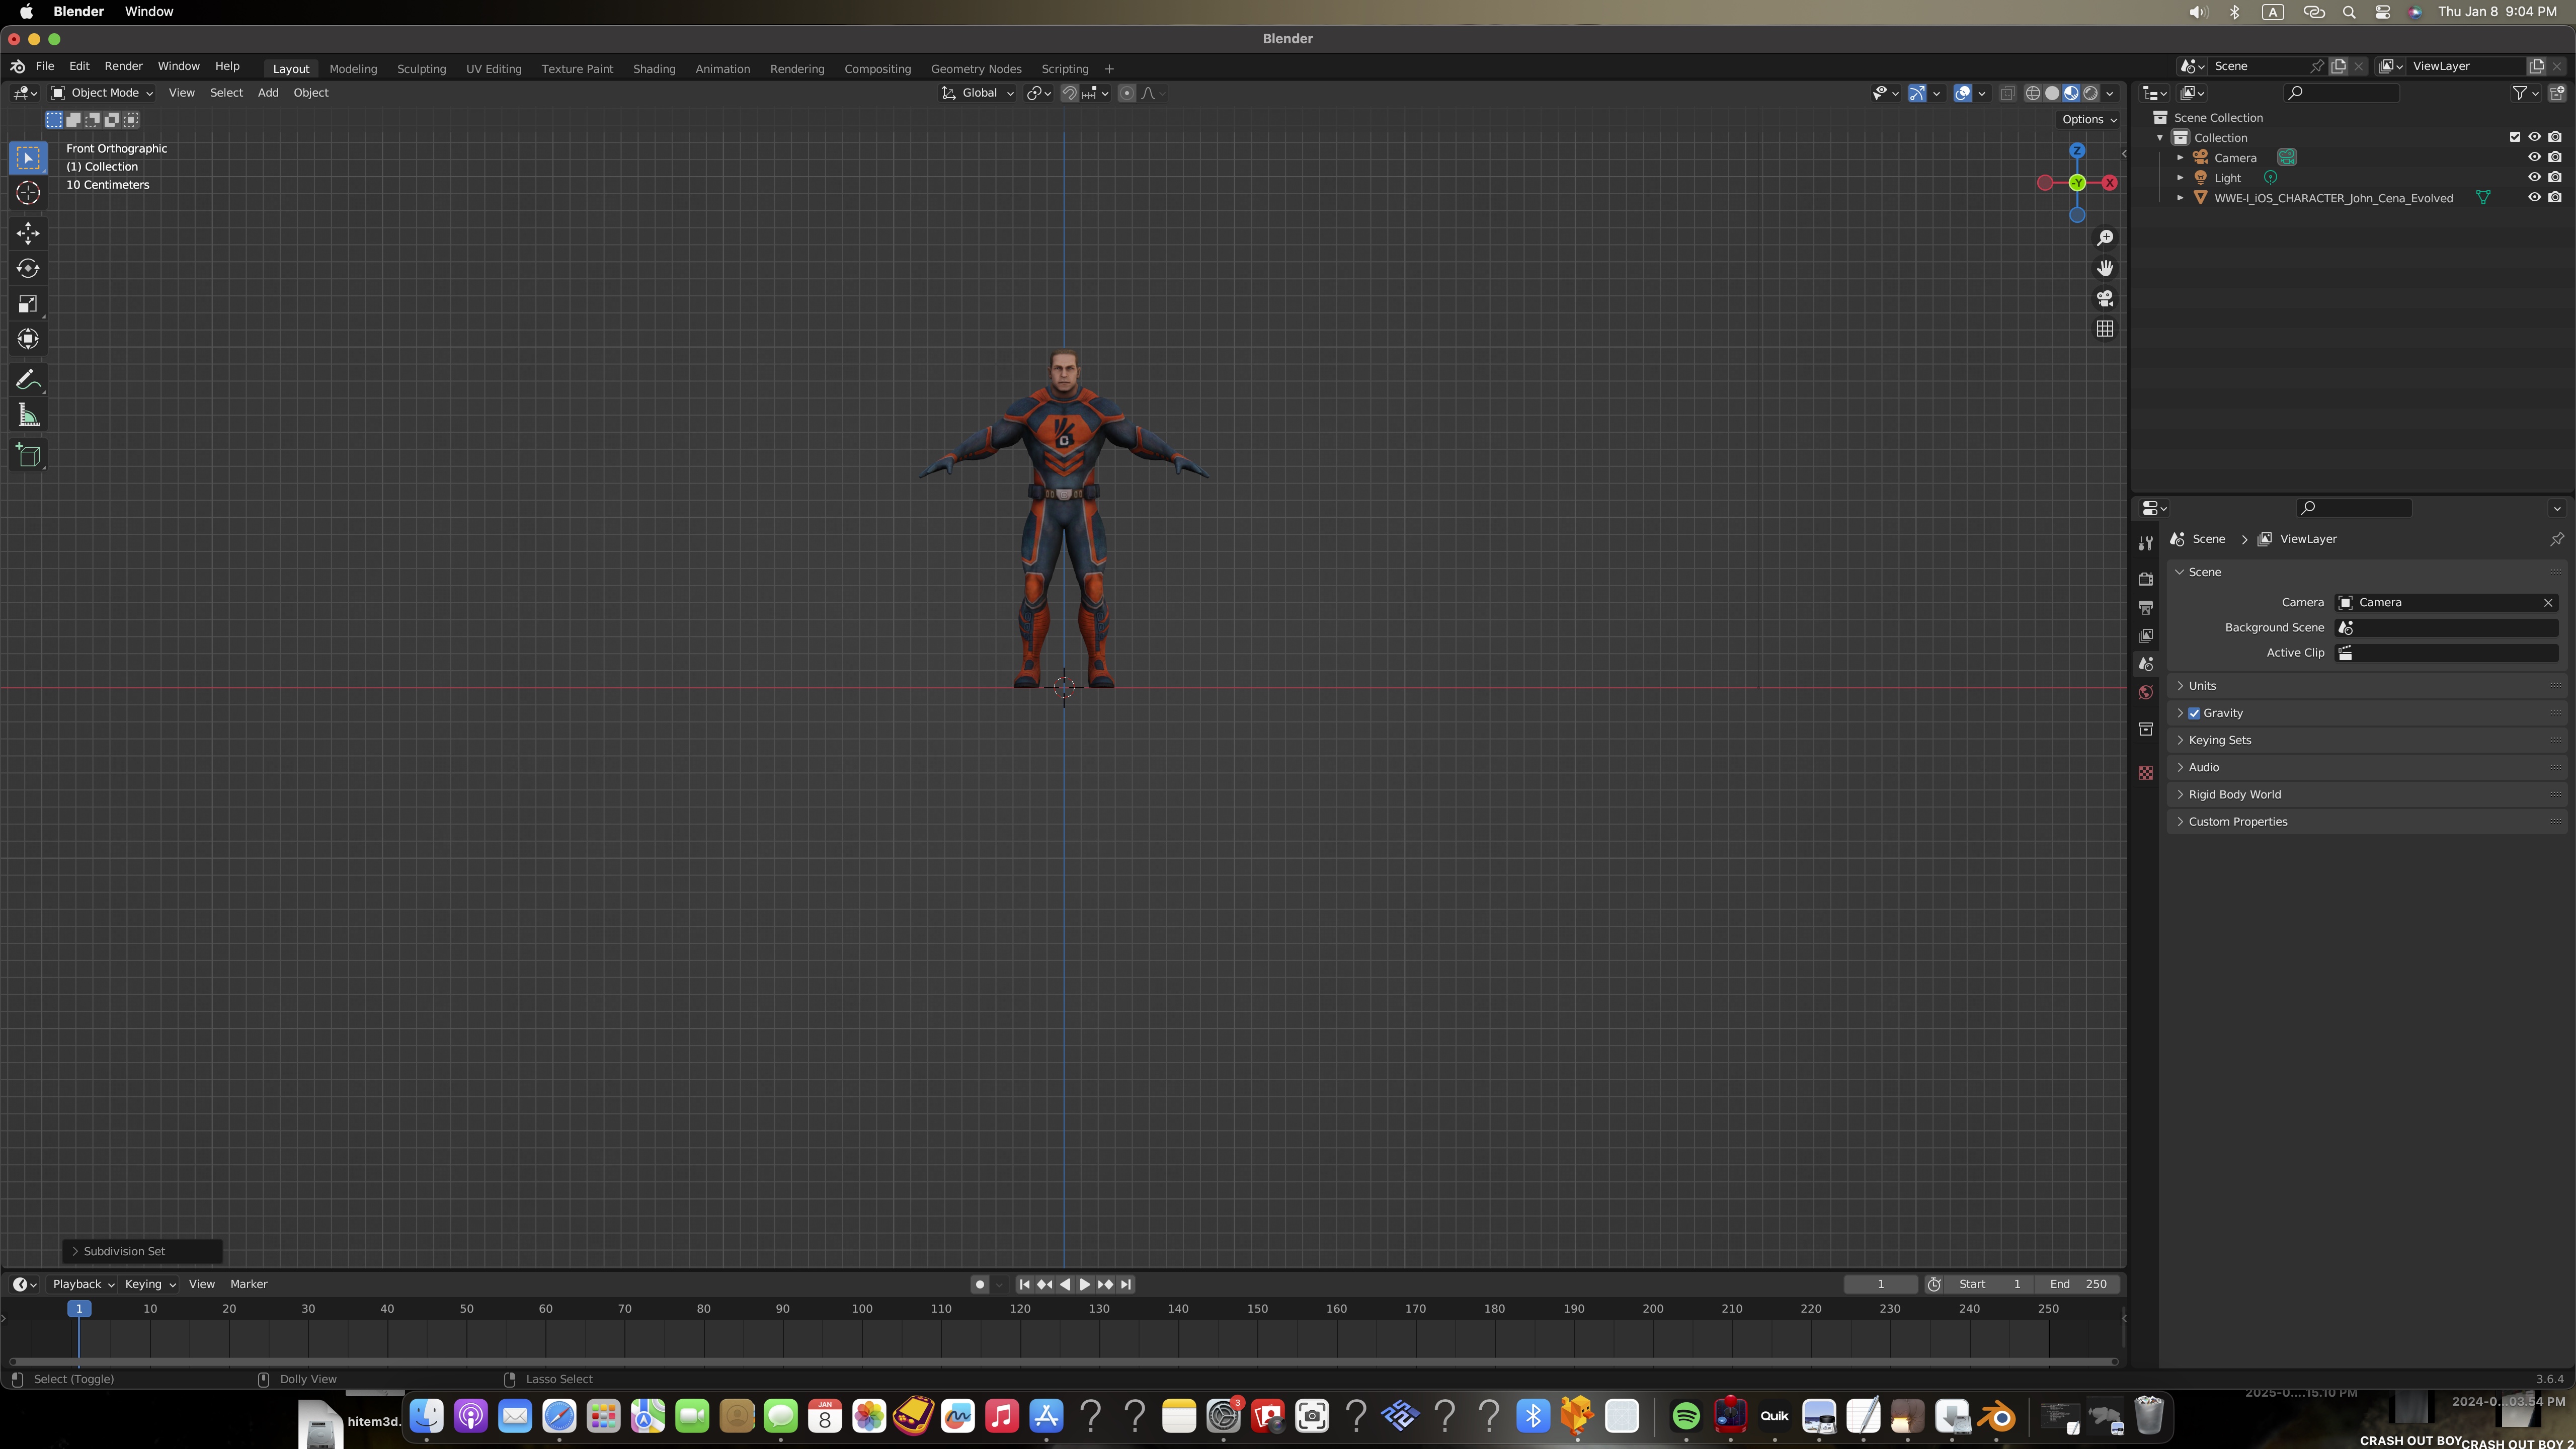Clear the scene Camera field
This screenshot has width=2576, height=1449.
[x=2548, y=602]
